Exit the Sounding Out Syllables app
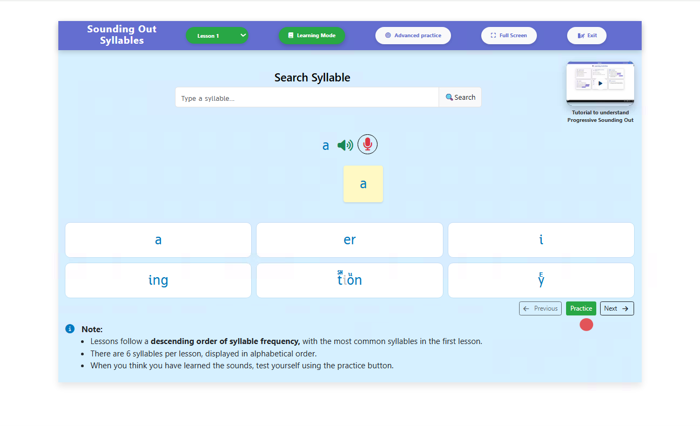The height and width of the screenshot is (426, 700). coord(587,35)
